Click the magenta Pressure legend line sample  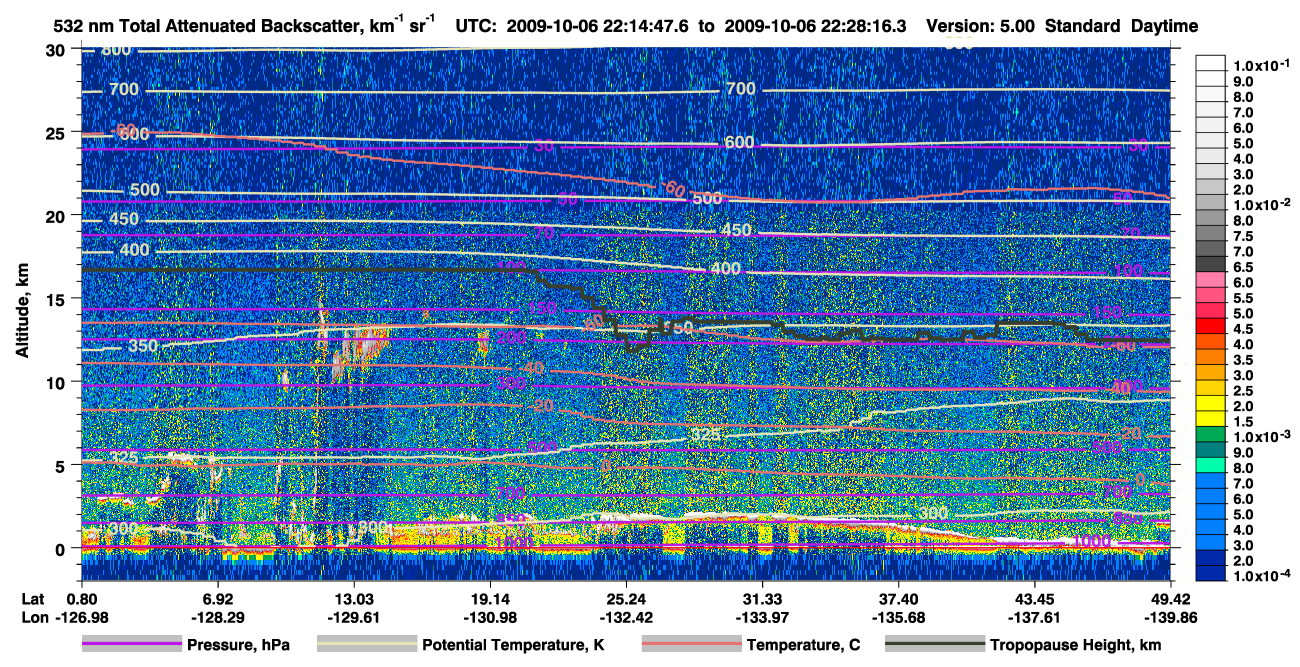point(132,644)
